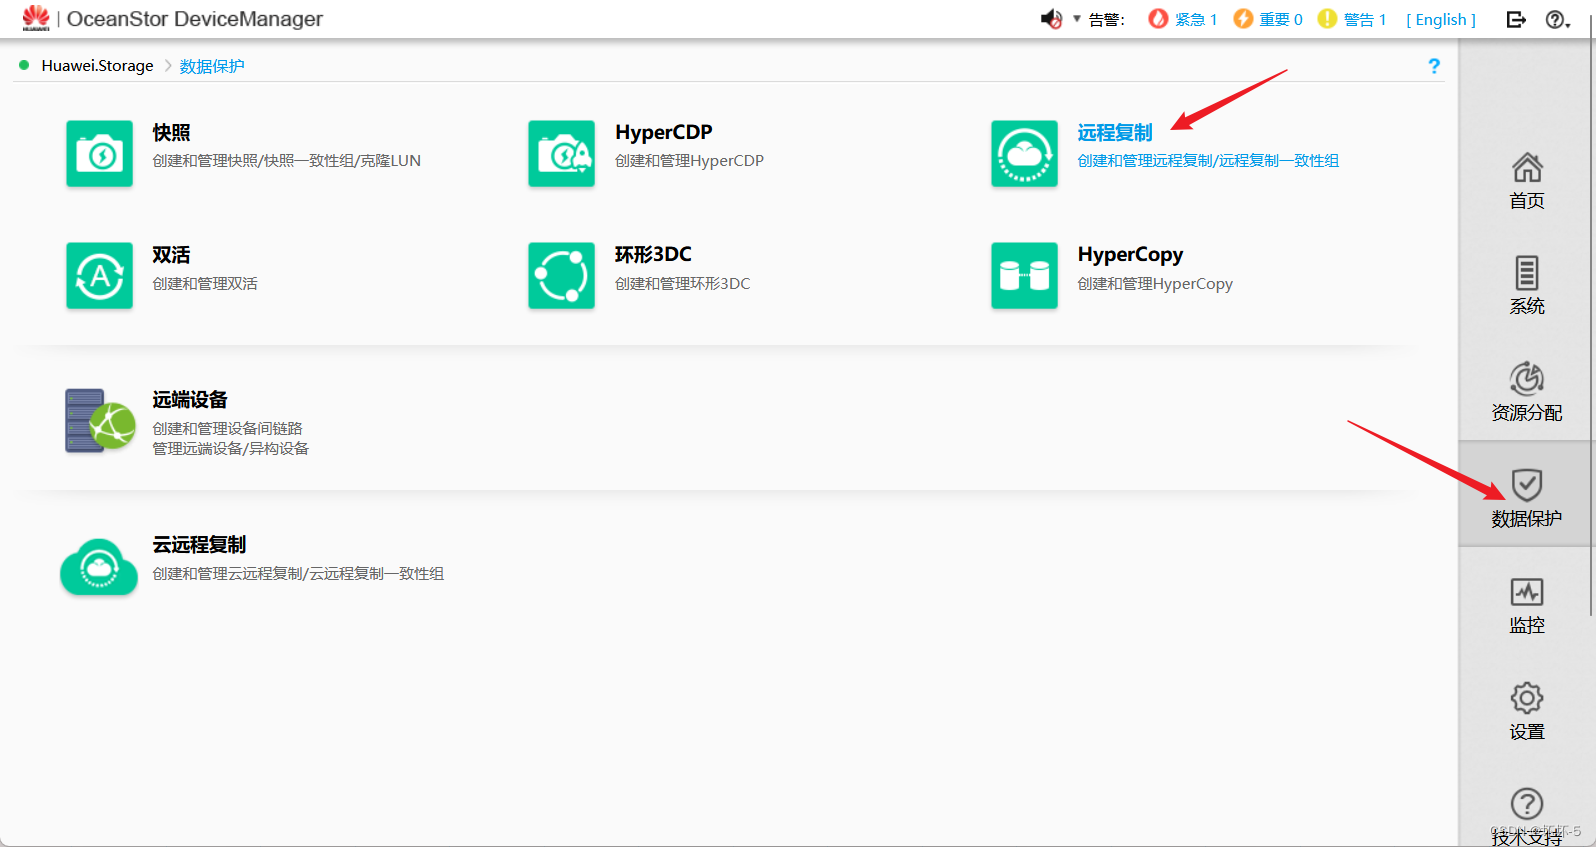
Task: Open the 远程复制 title link
Action: [x=1115, y=132]
